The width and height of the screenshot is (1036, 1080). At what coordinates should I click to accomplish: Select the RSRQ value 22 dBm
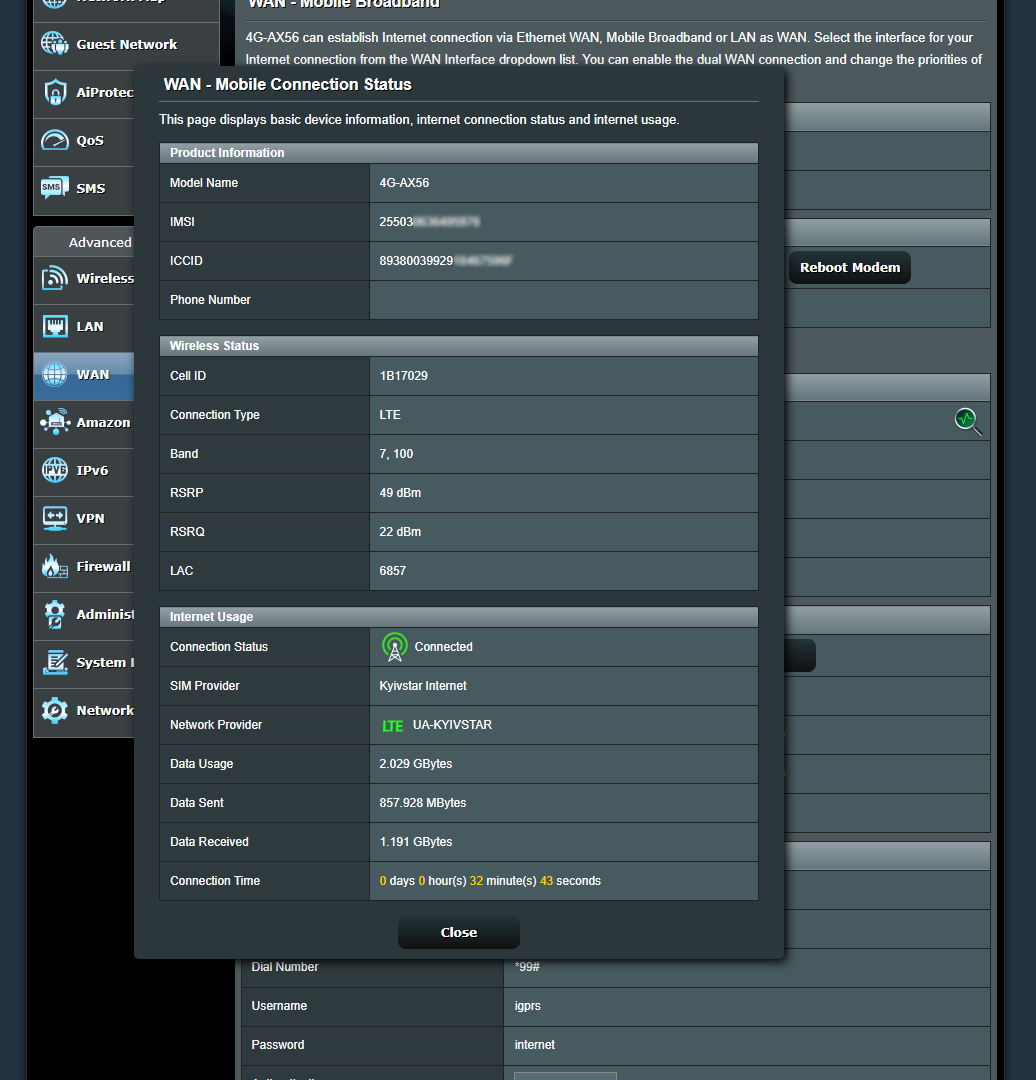[400, 532]
